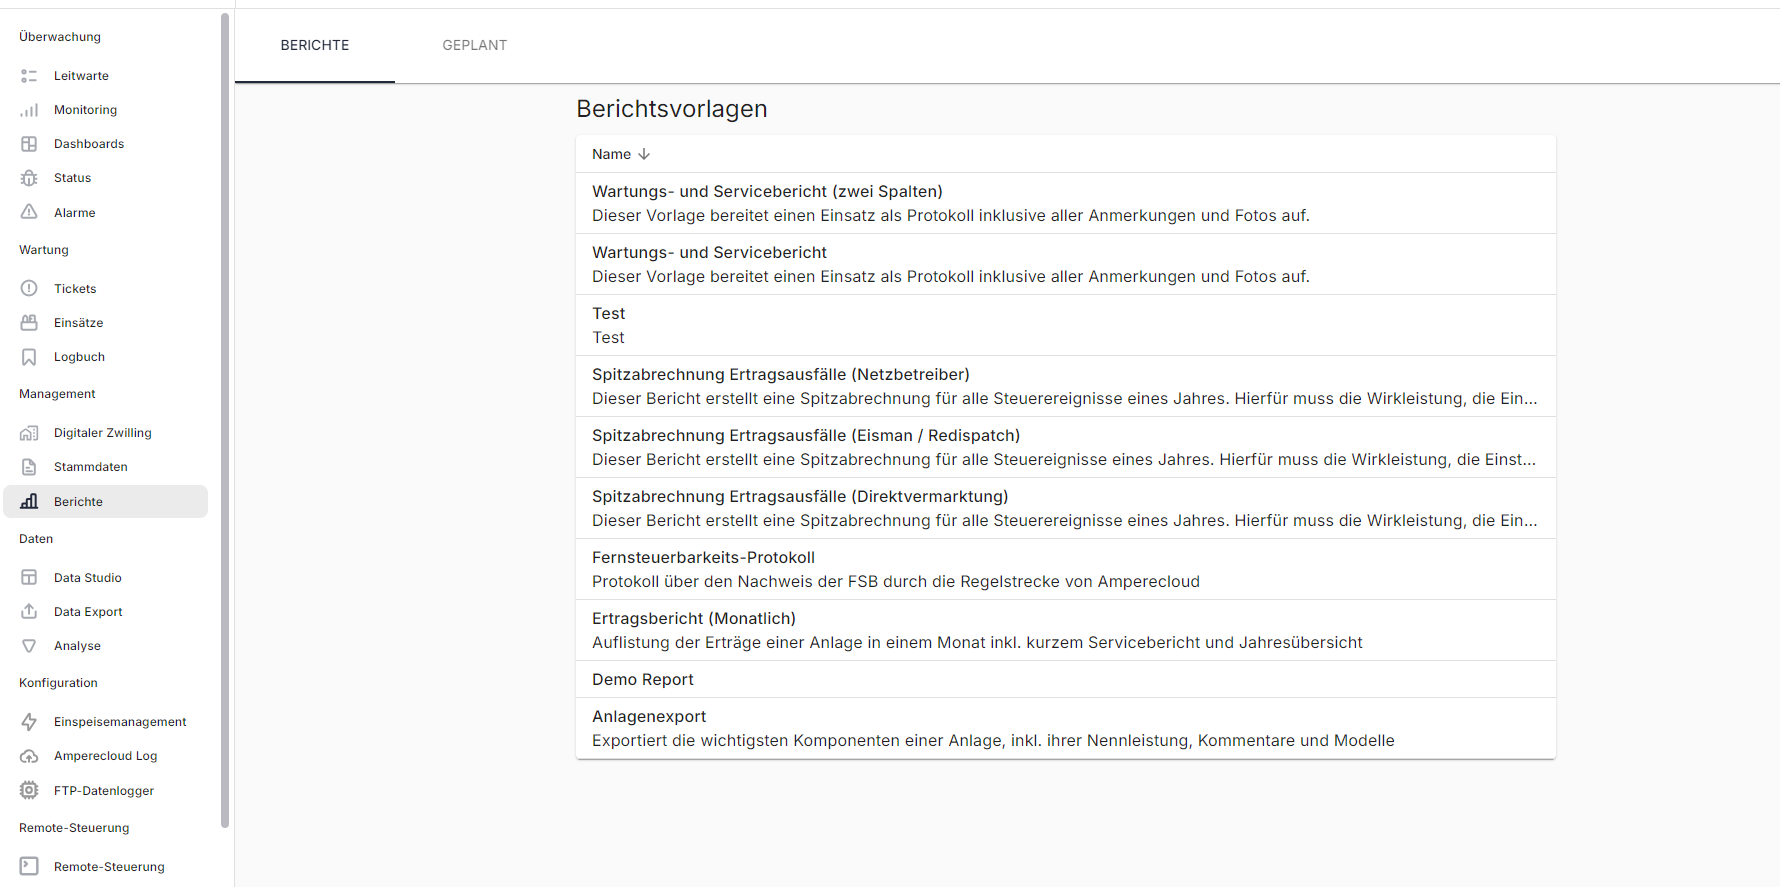The width and height of the screenshot is (1780, 887).
Task: Select the Fernsteuerbarkeits-Protokoll template
Action: click(703, 558)
